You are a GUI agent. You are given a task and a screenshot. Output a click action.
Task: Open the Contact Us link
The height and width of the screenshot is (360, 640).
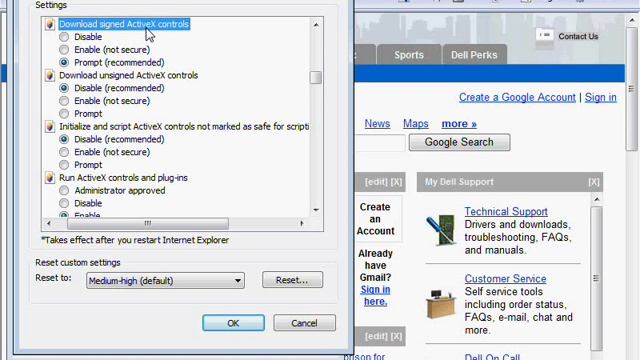[x=578, y=36]
